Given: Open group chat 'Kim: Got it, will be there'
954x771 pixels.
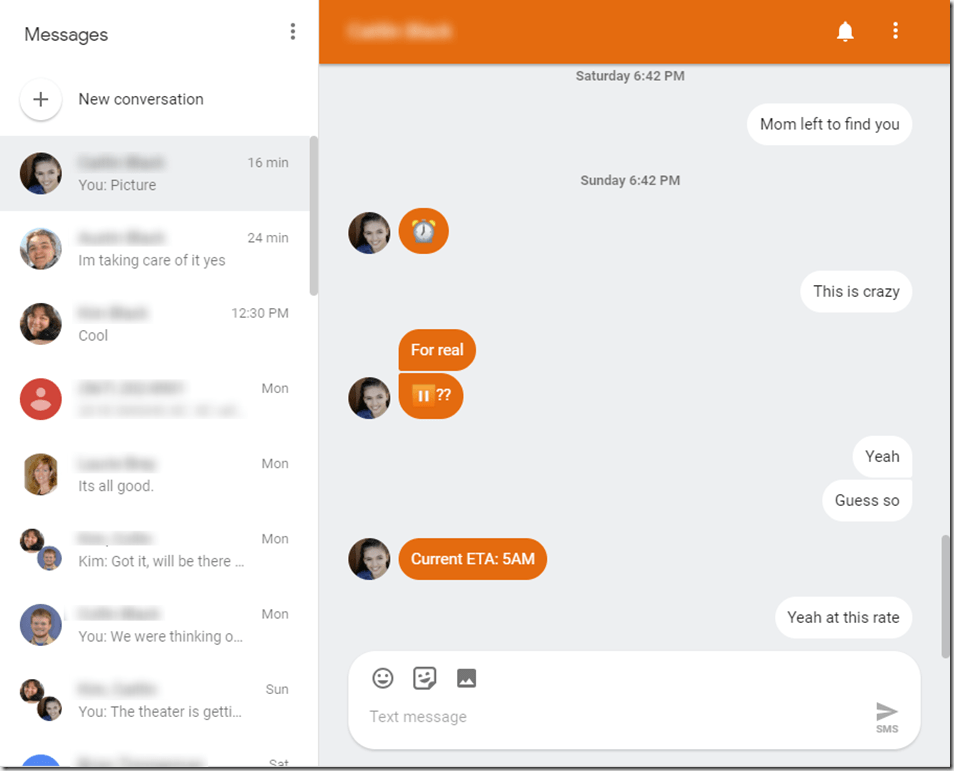Looking at the screenshot, I should click(155, 550).
